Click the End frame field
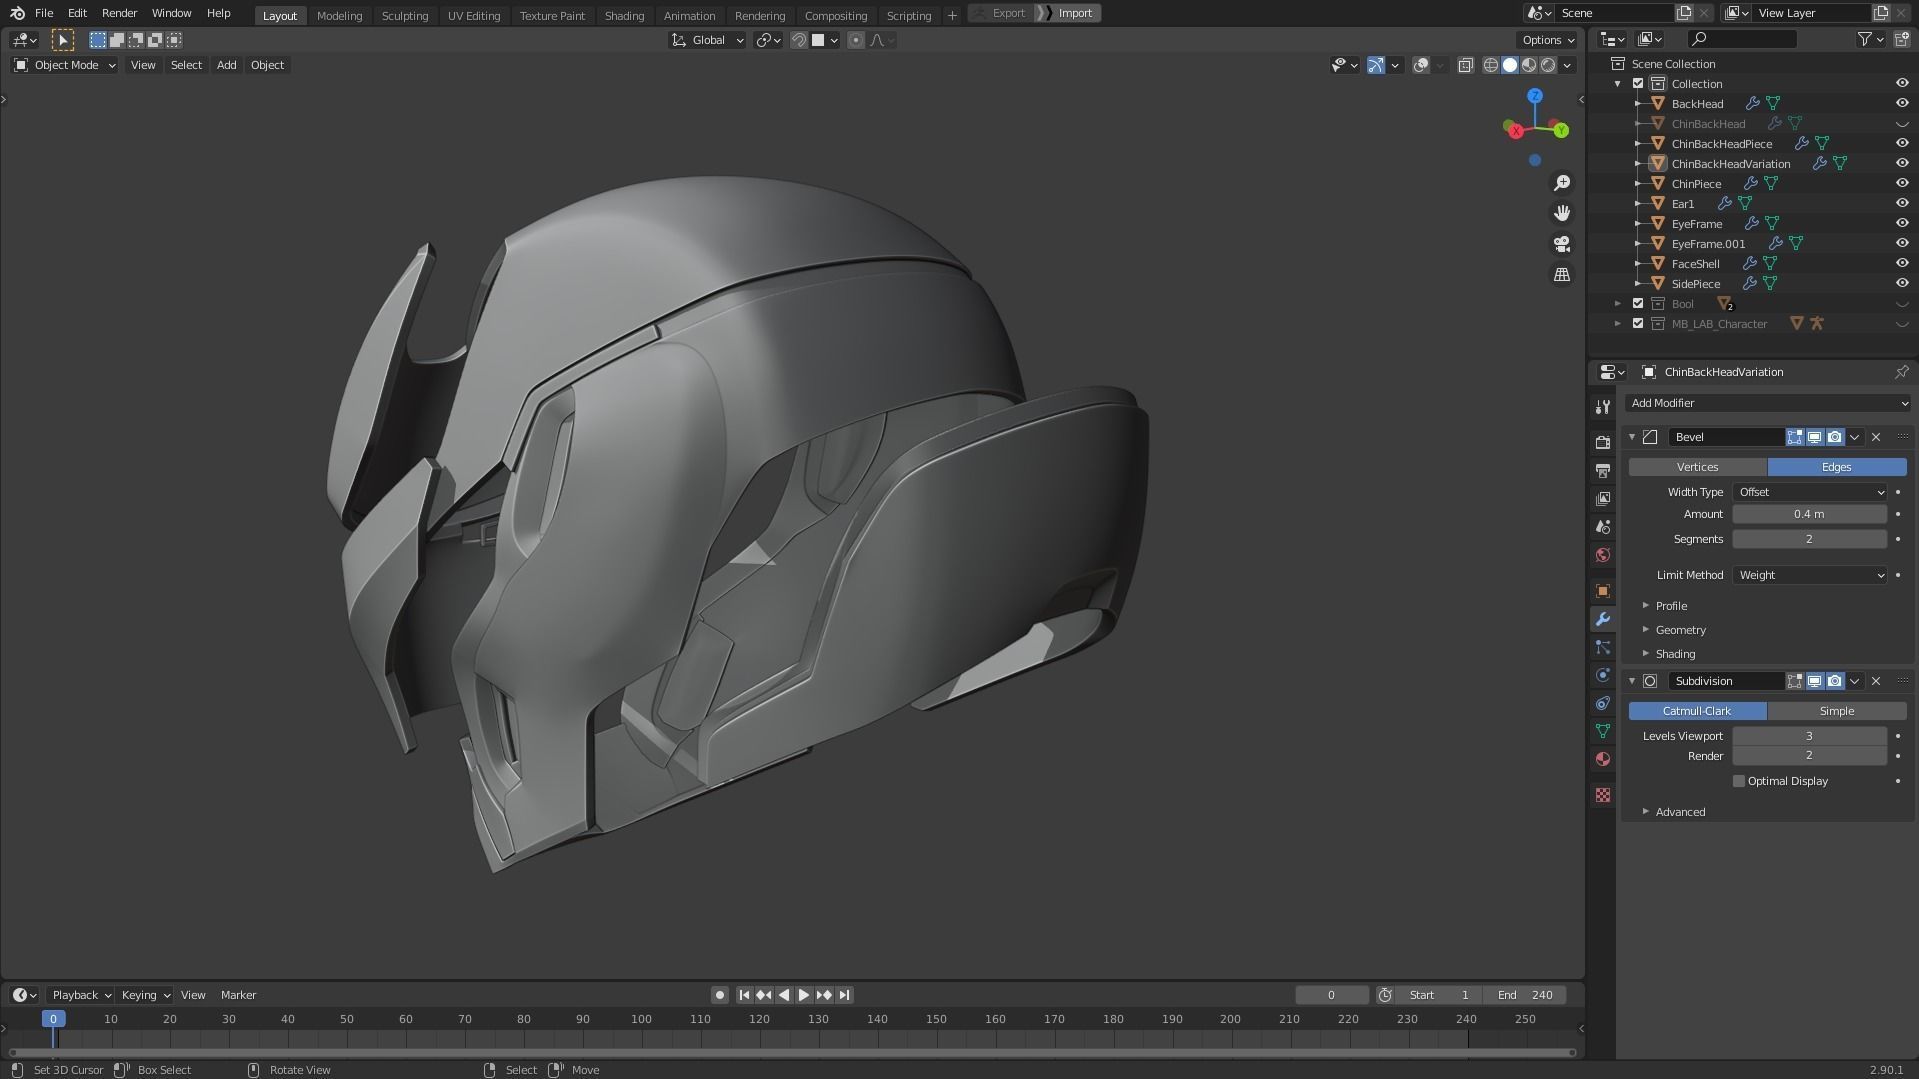Screen dimensions: 1919x1079 click(x=1525, y=995)
